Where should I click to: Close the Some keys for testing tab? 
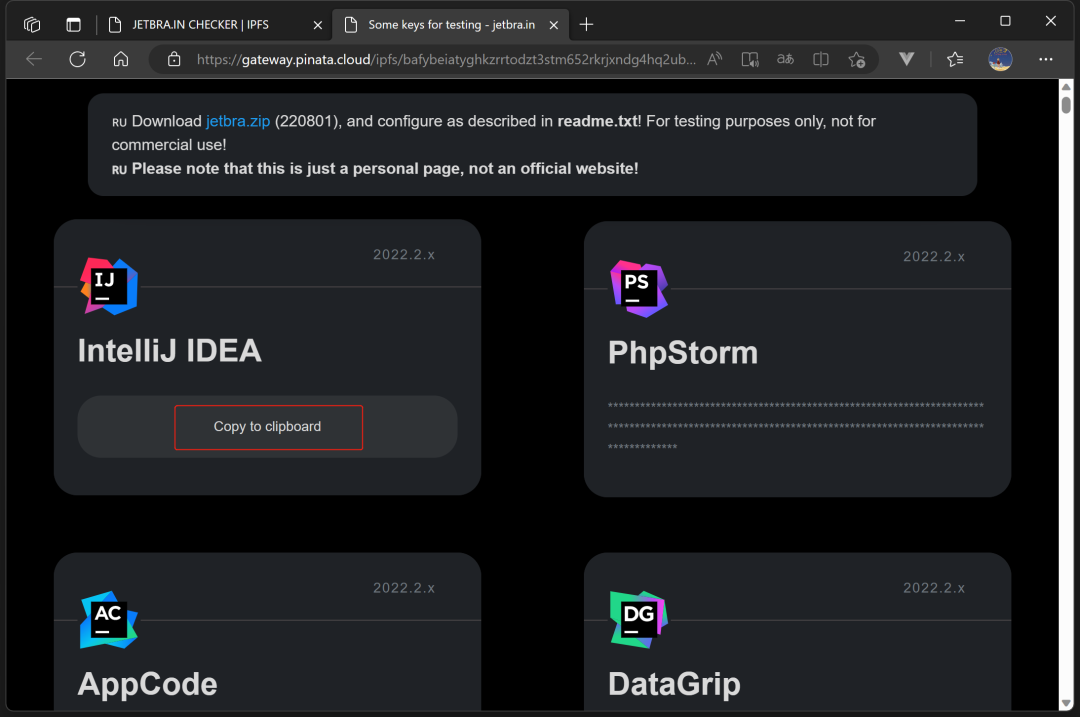pos(554,25)
